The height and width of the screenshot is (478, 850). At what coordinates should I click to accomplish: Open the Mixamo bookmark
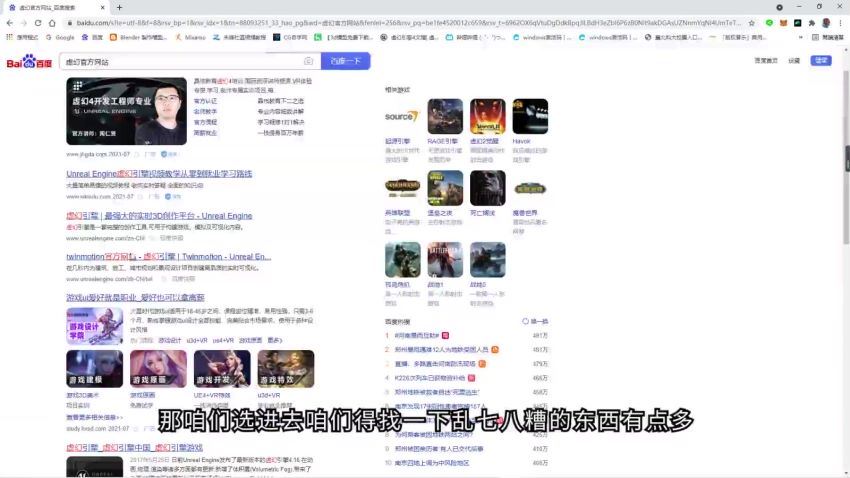tap(190, 37)
